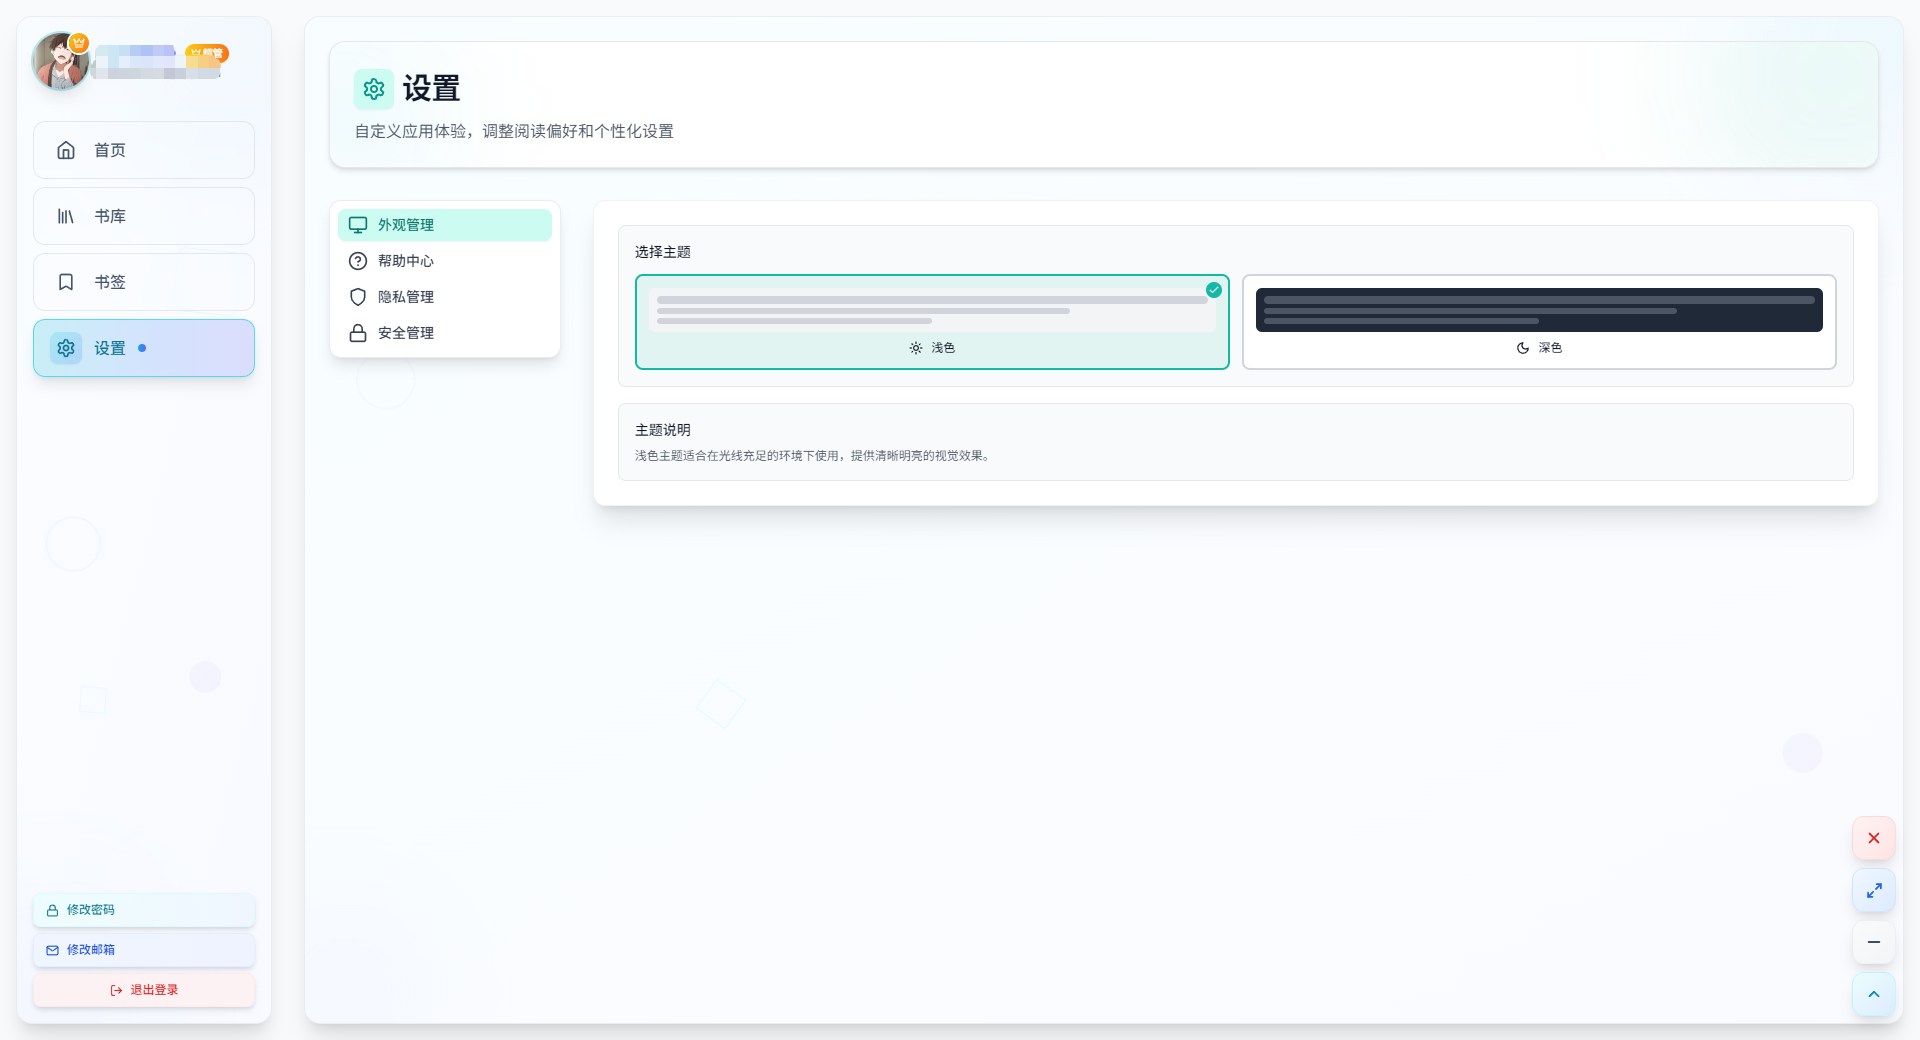Screen dimensions: 1920x1040
Task: Select the 深色 dark theme card
Action: pos(1539,322)
